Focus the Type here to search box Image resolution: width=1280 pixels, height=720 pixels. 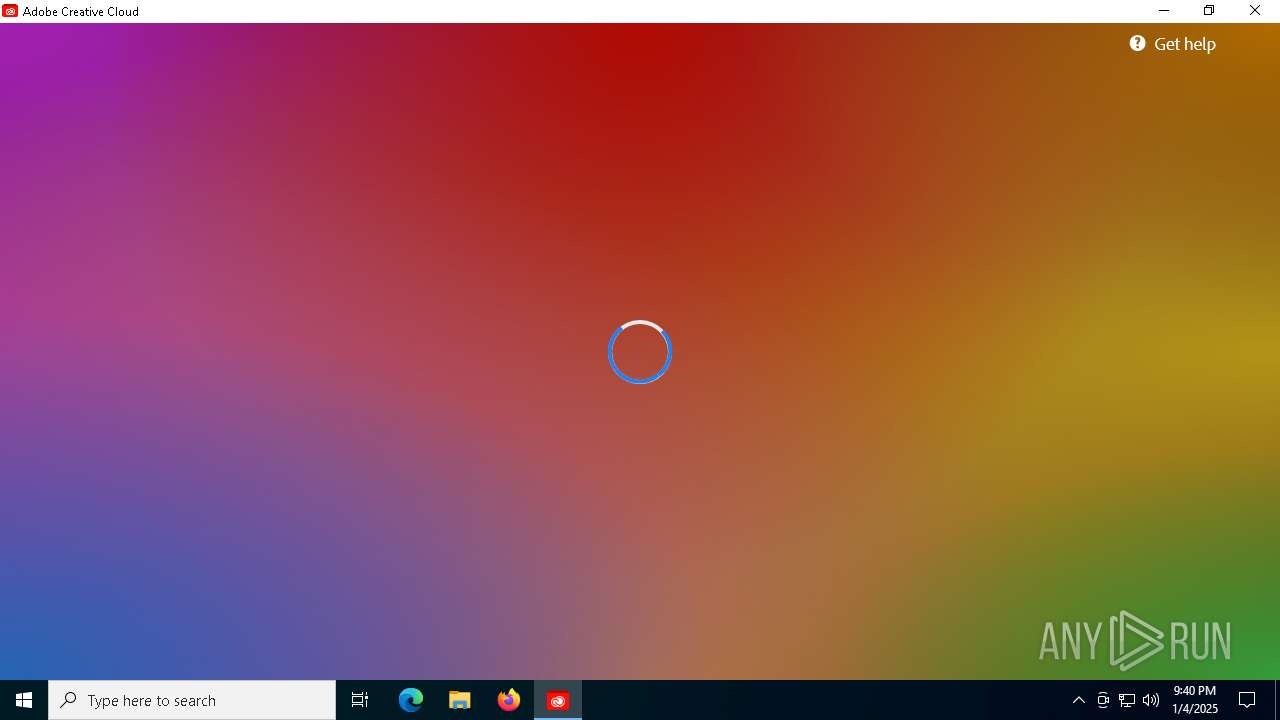192,700
